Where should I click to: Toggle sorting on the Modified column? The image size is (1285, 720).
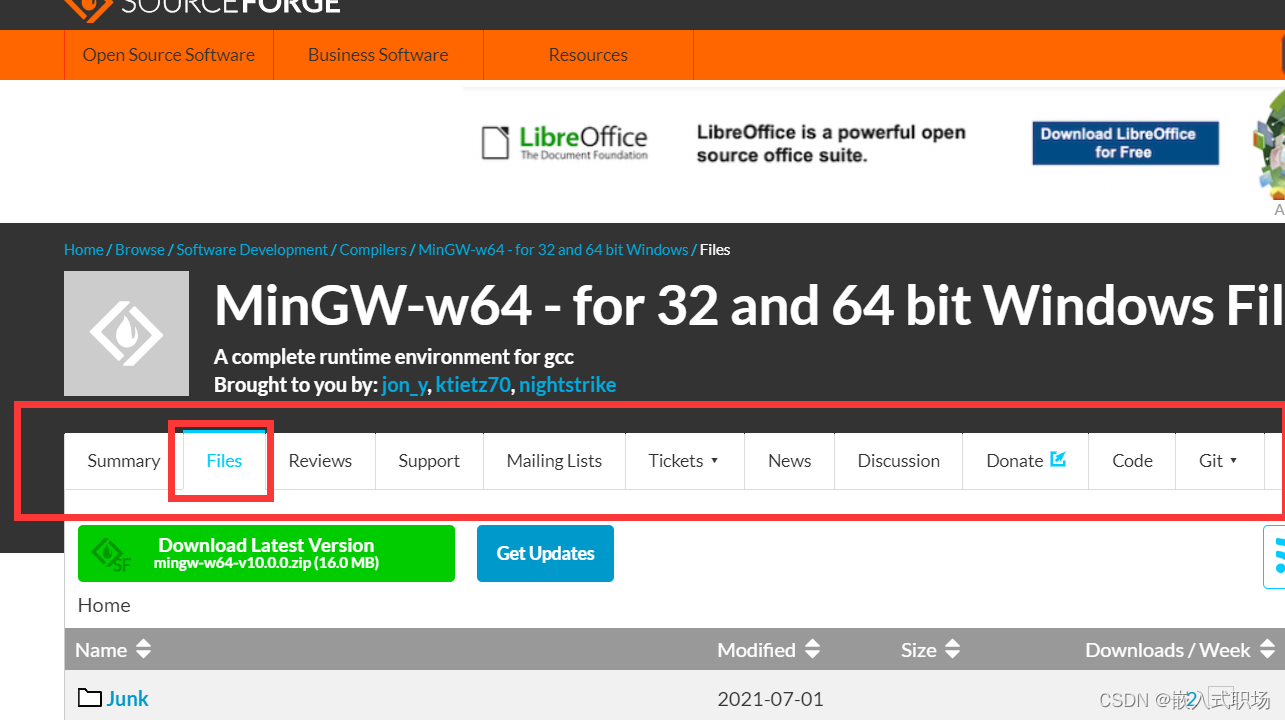(x=811, y=649)
